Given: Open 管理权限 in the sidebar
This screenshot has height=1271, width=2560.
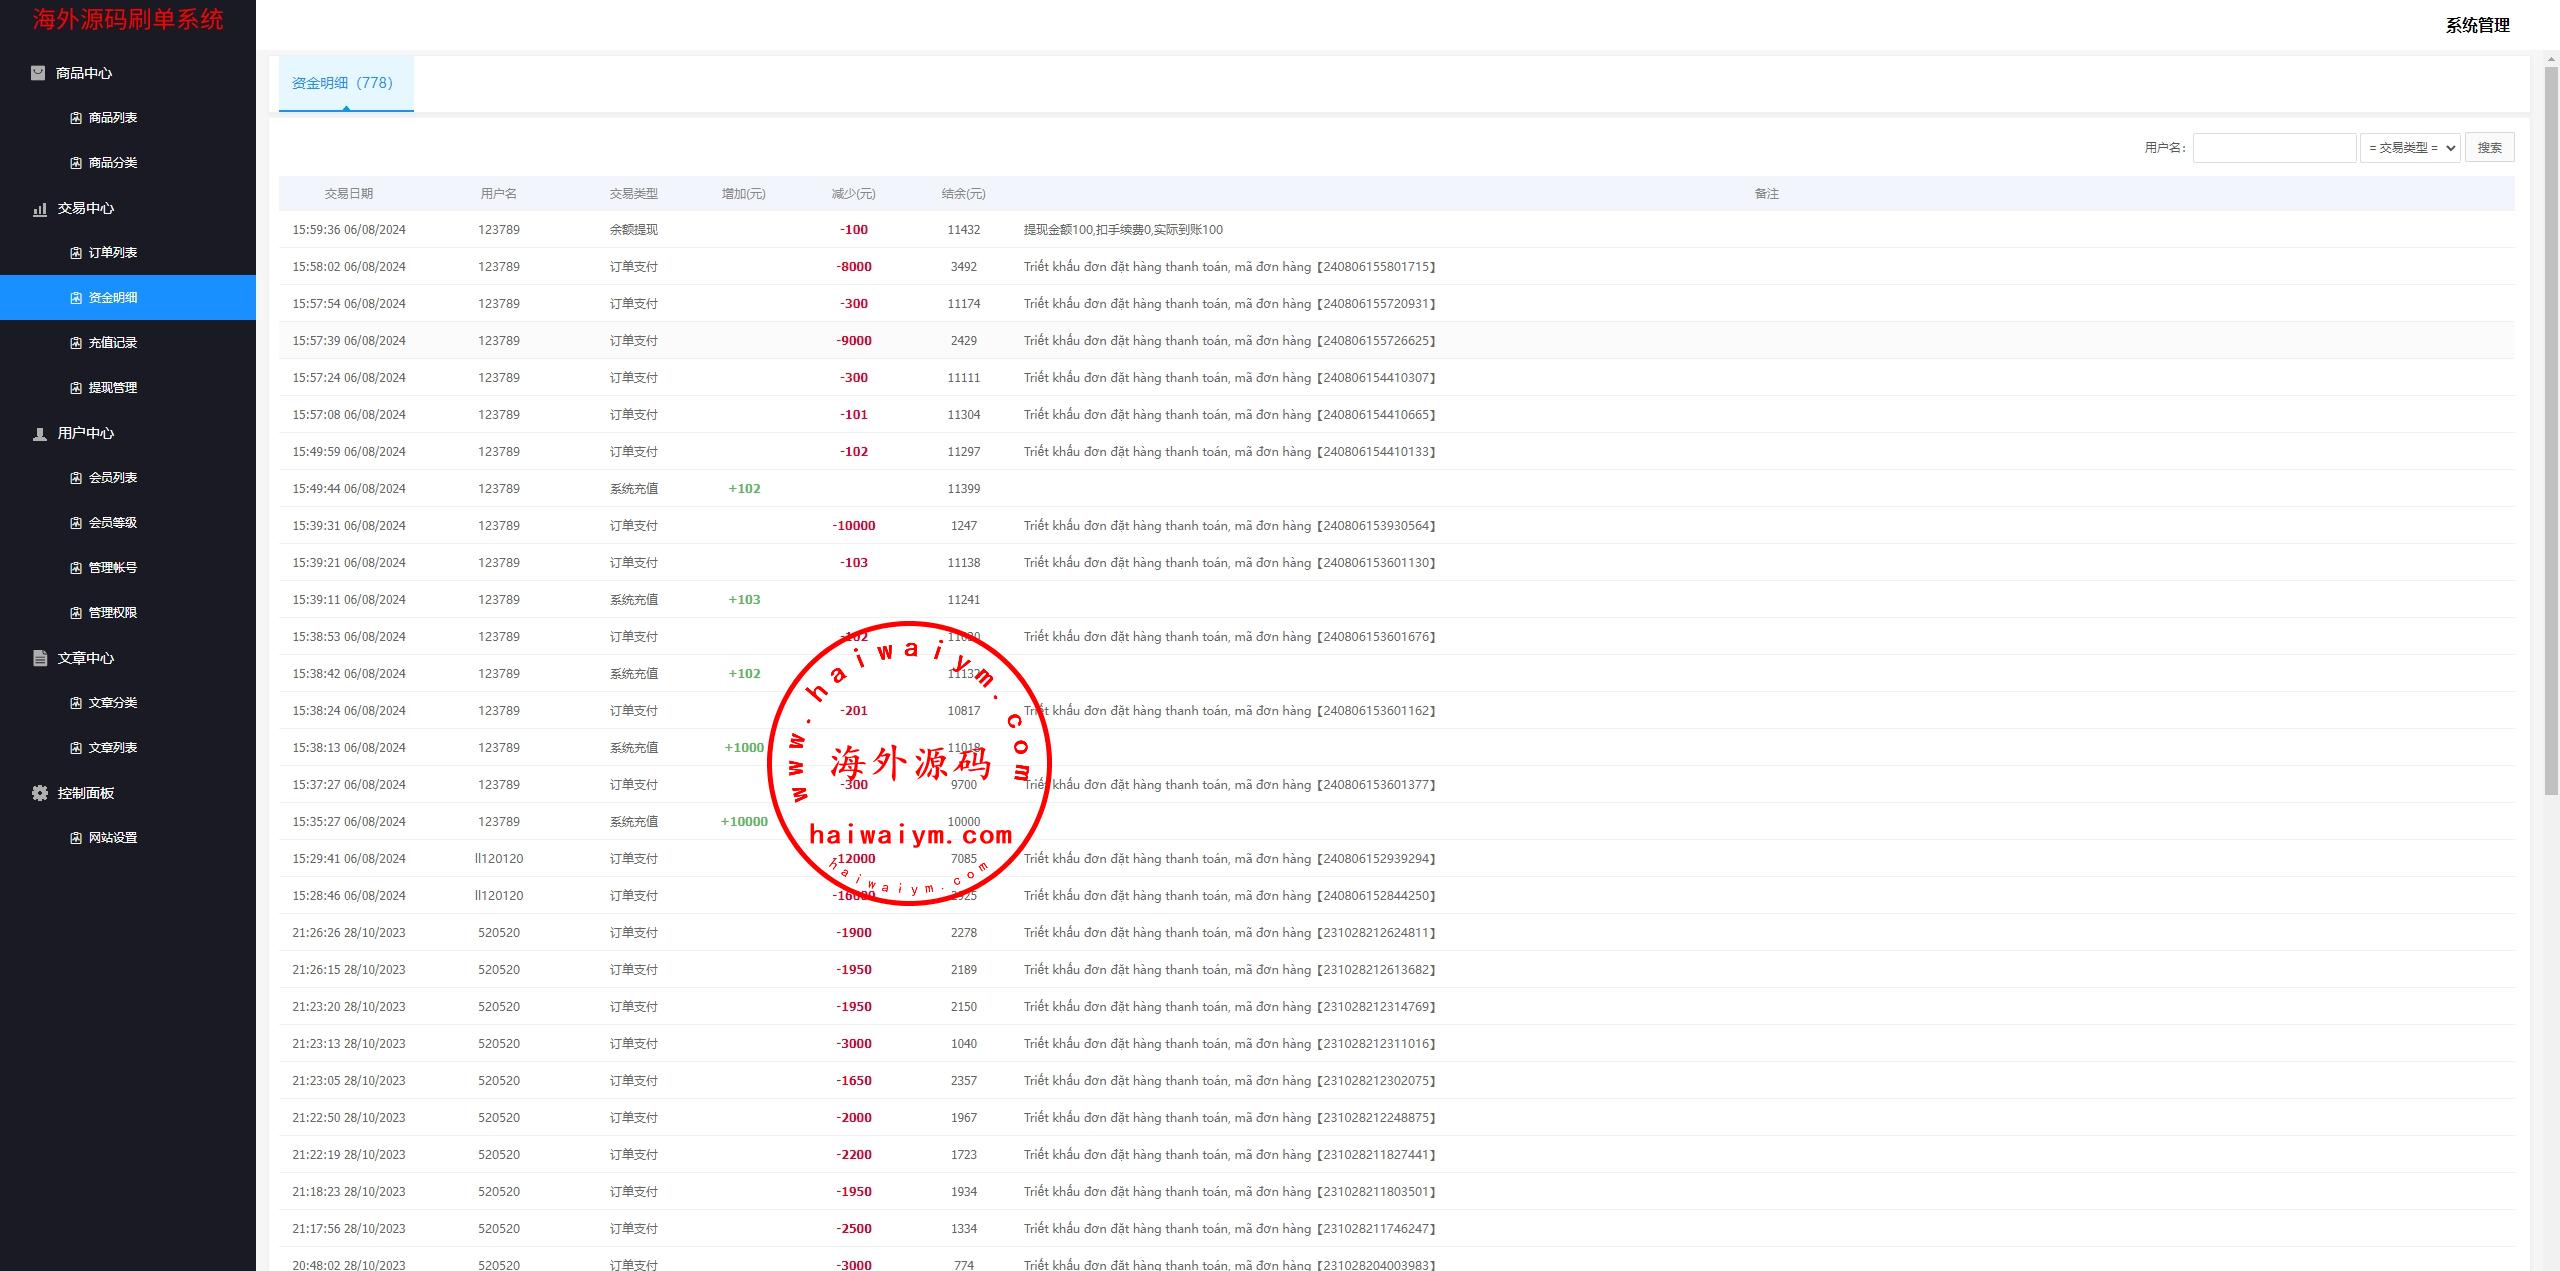Looking at the screenshot, I should click(x=113, y=613).
